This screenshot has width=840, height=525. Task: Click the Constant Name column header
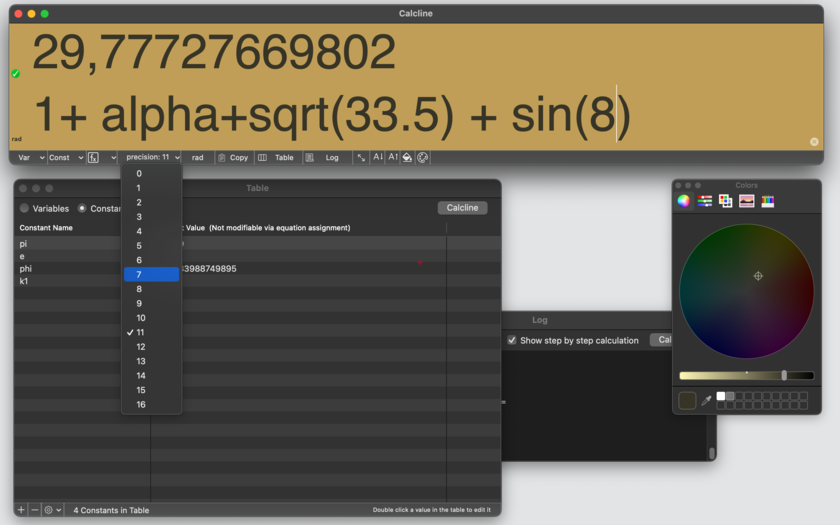click(46, 228)
